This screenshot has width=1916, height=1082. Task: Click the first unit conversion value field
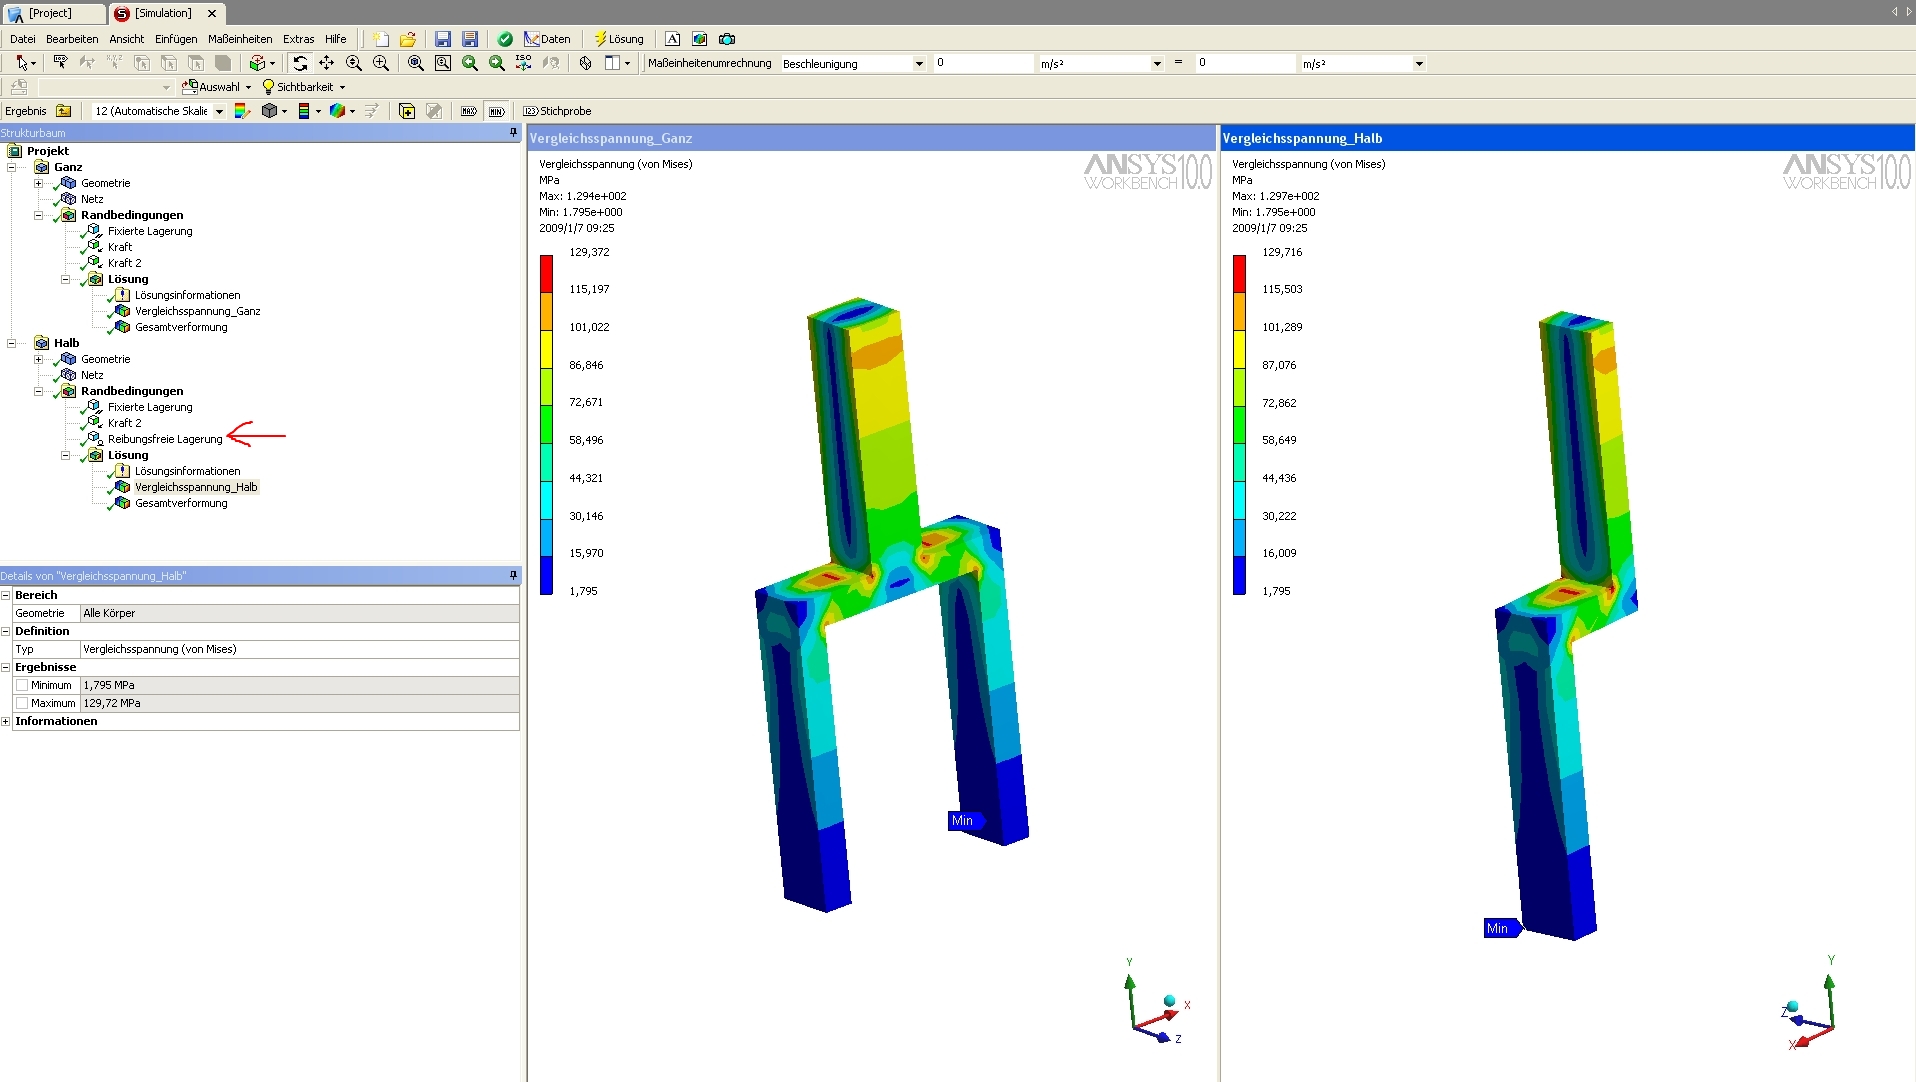click(x=983, y=63)
